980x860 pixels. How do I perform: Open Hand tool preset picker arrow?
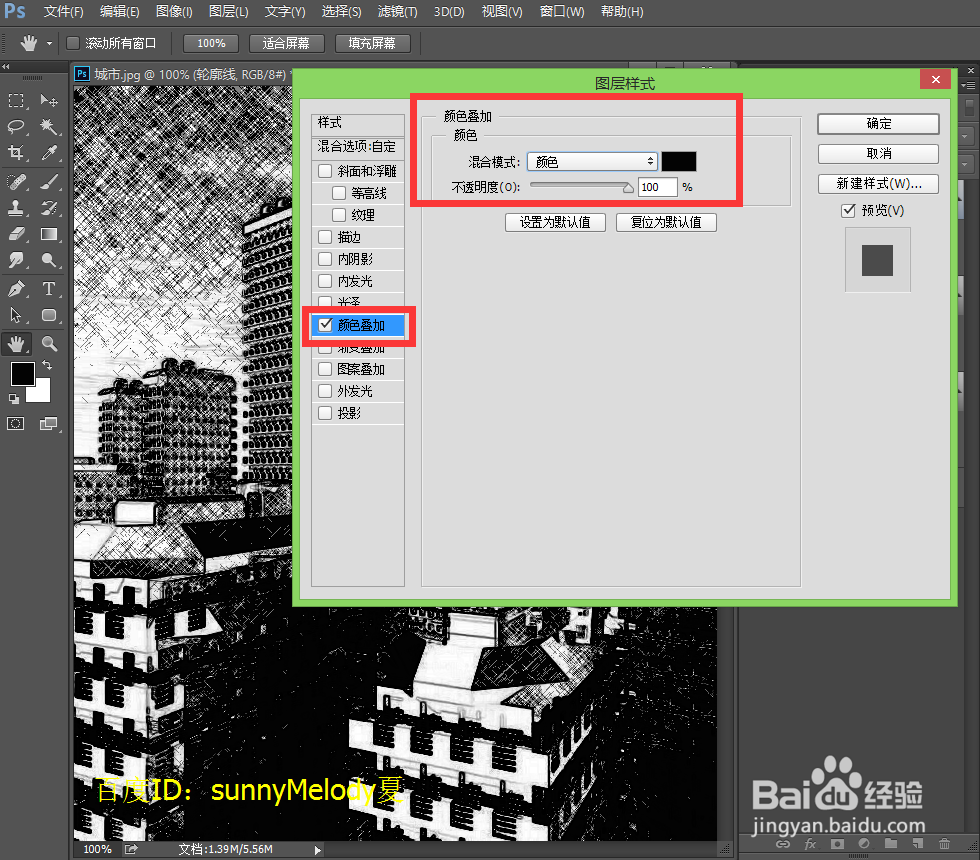click(49, 44)
